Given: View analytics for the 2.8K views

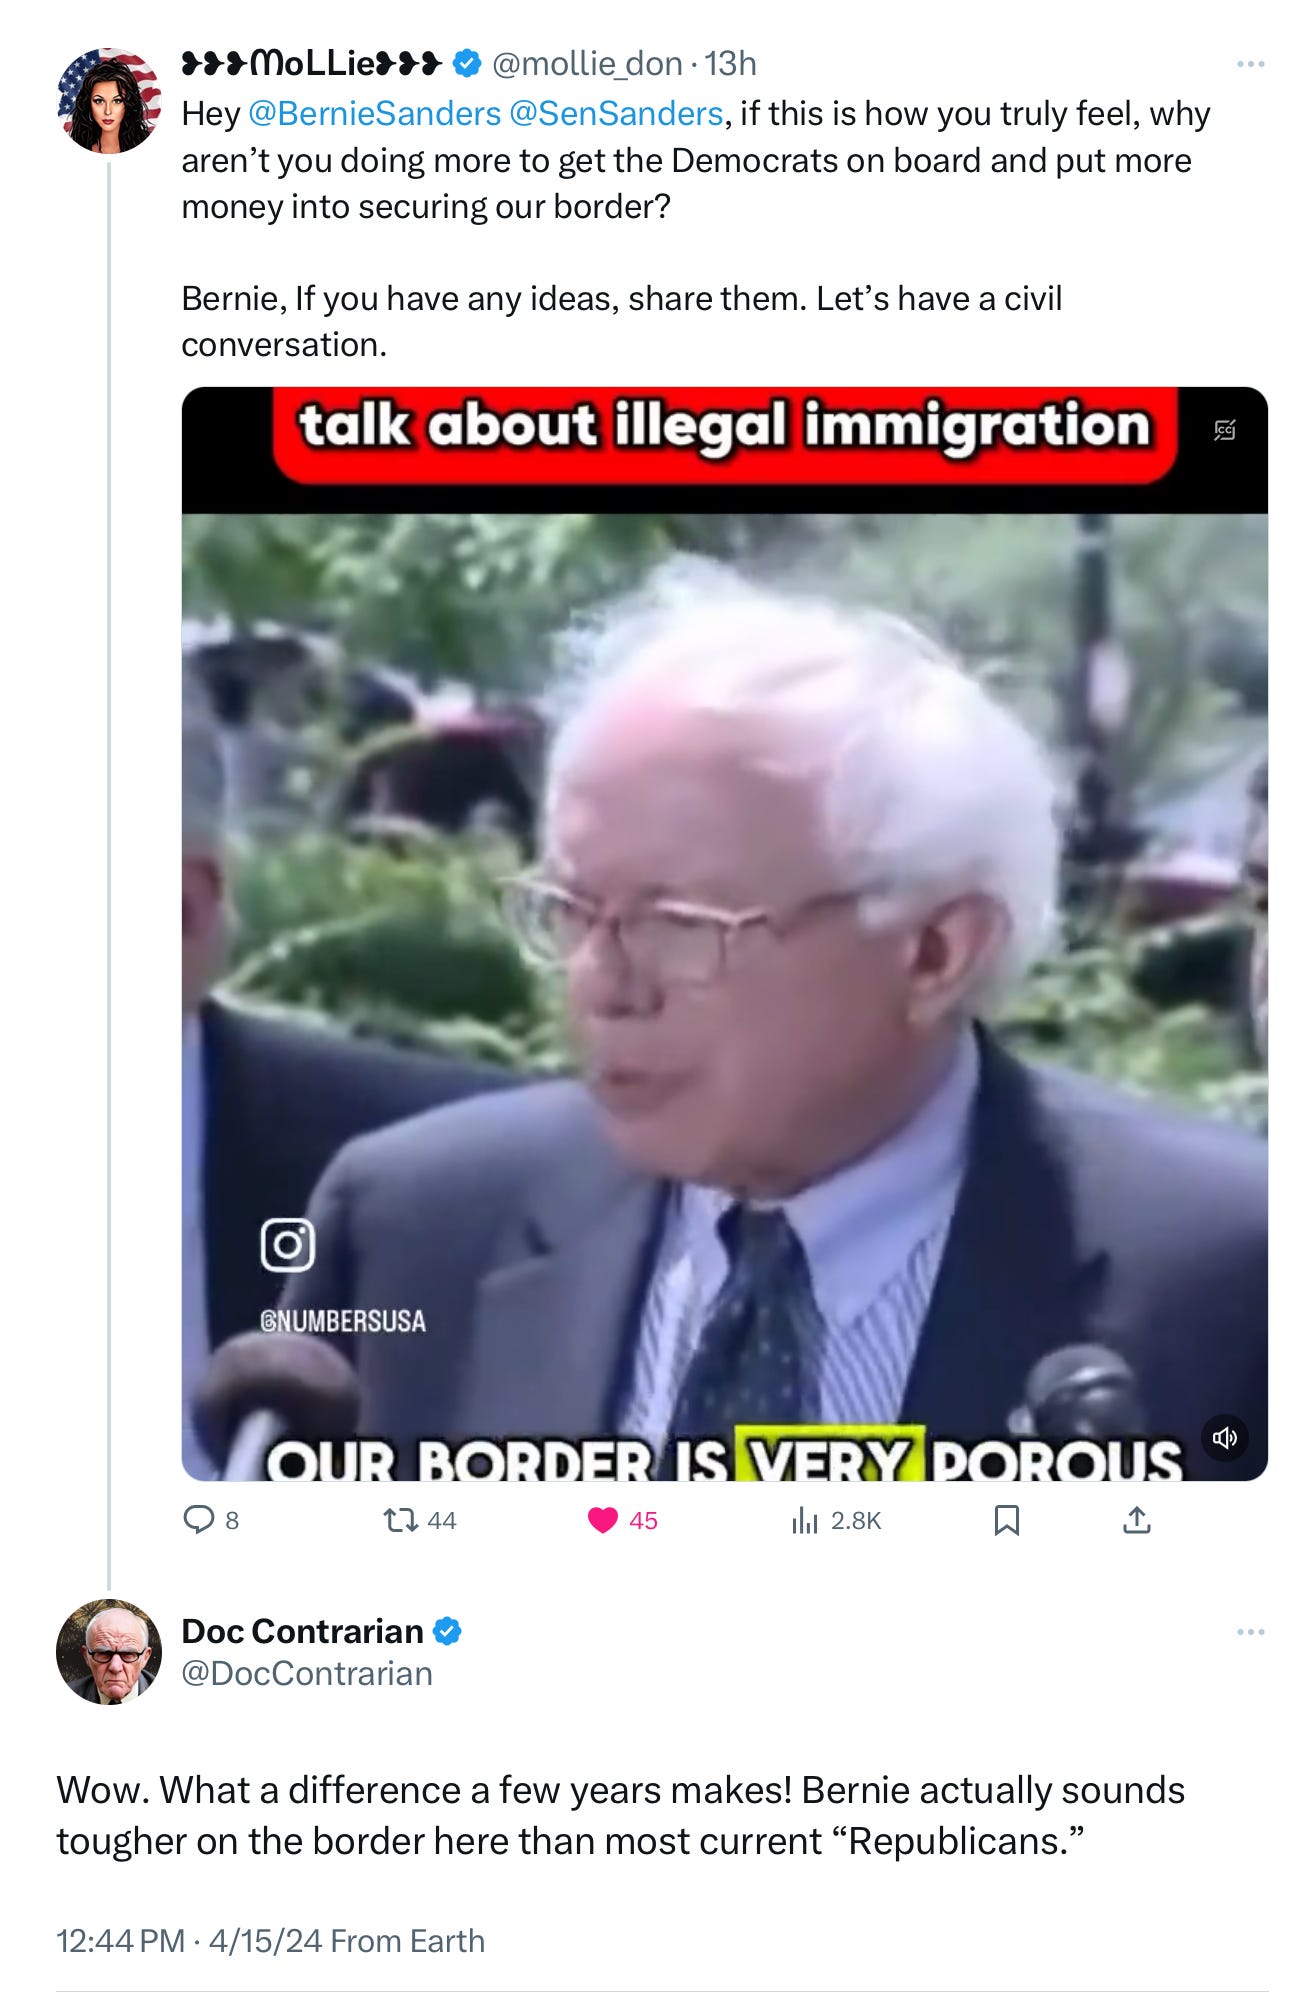Looking at the screenshot, I should pyautogui.click(x=835, y=1520).
